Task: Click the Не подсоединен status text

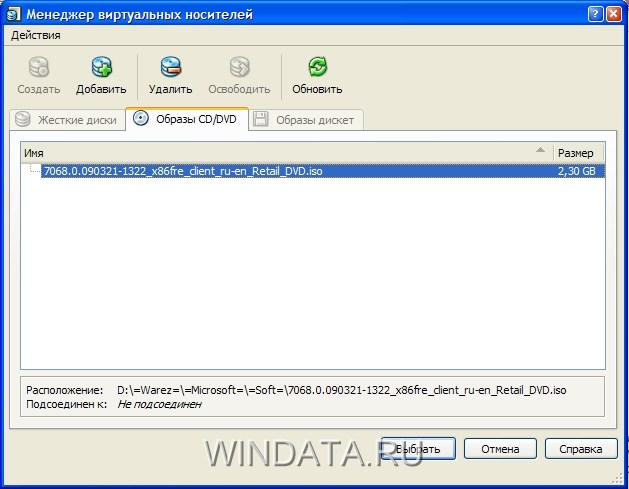Action: 159,404
